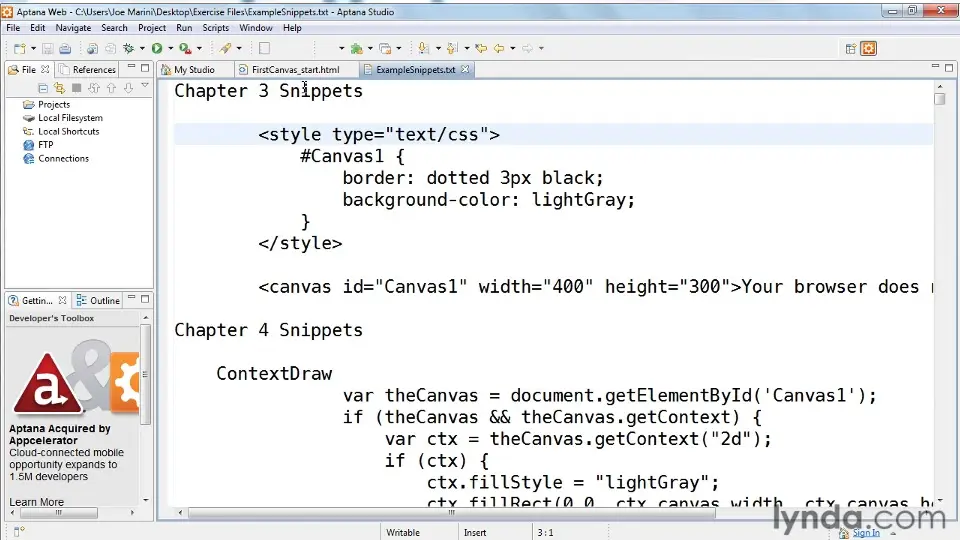Click the 'Chapter 4 Snippets' line in editor
This screenshot has height=540, width=960.
pyautogui.click(x=268, y=330)
